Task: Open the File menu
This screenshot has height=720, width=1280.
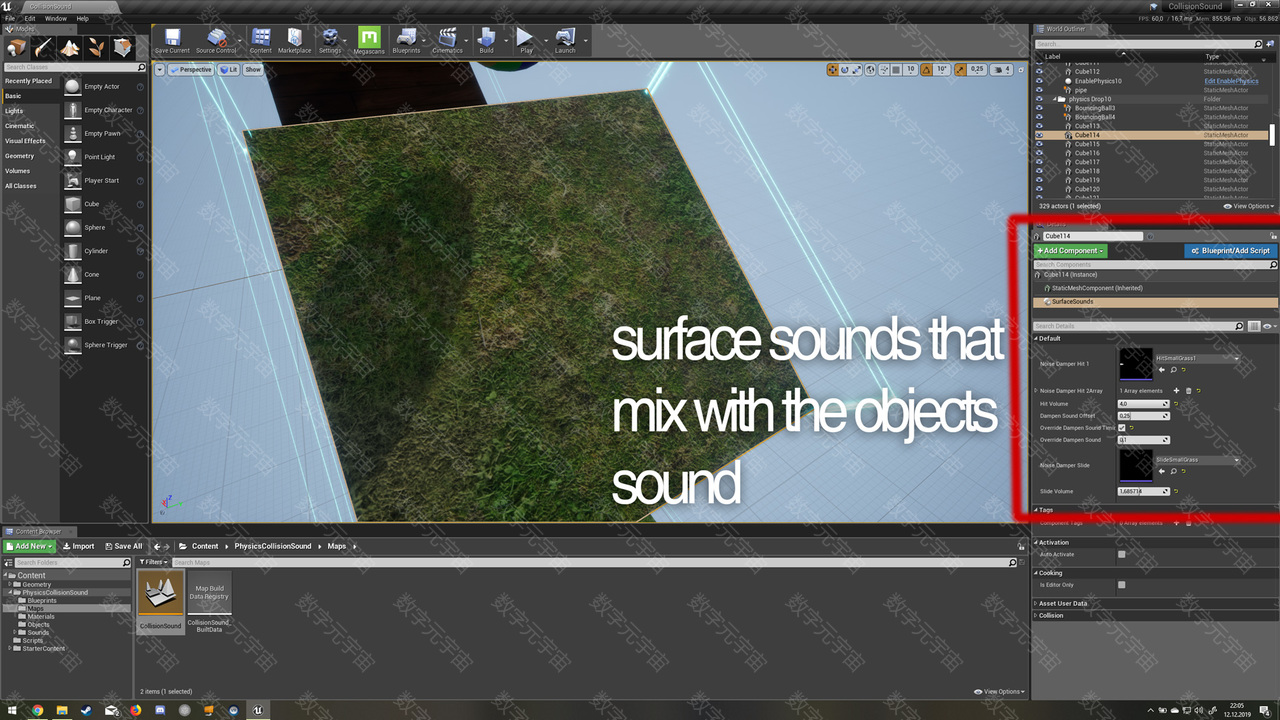Action: pyautogui.click(x=10, y=18)
